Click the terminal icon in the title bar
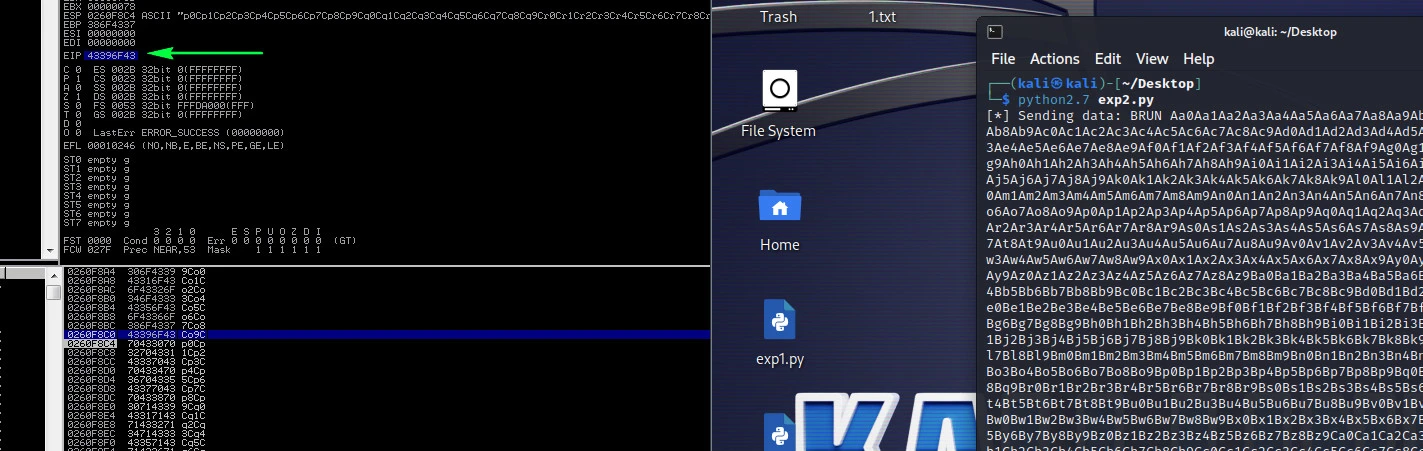1423x451 pixels. coord(994,32)
